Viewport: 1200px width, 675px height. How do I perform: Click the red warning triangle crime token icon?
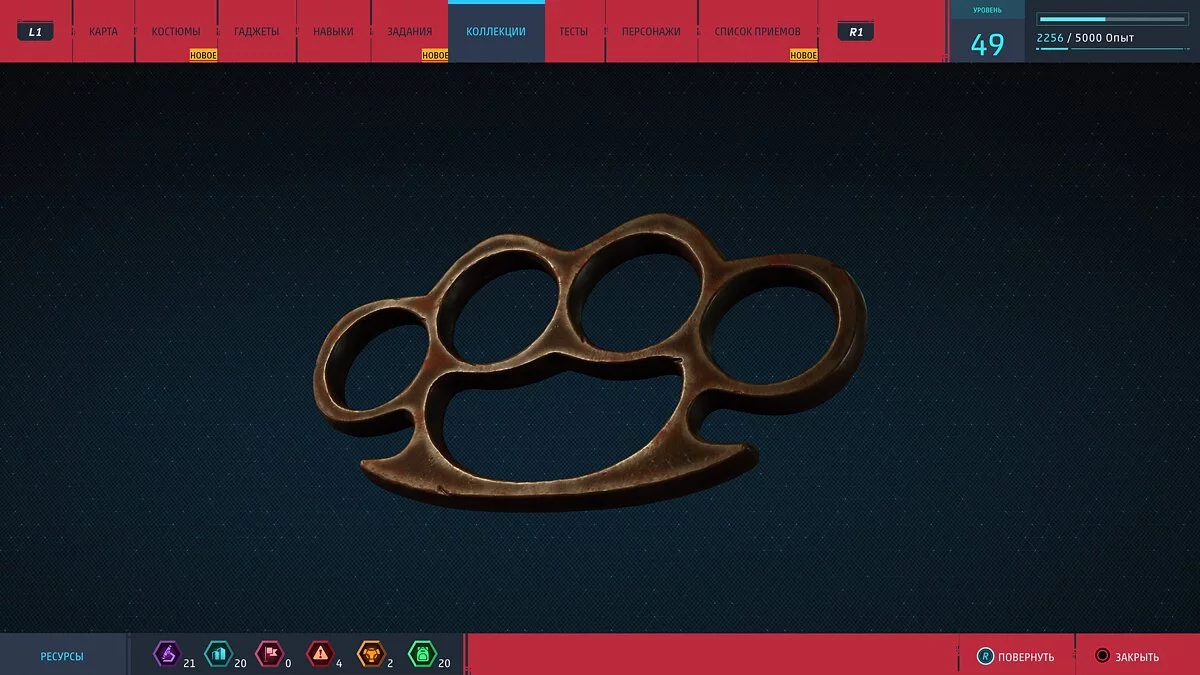(320, 655)
